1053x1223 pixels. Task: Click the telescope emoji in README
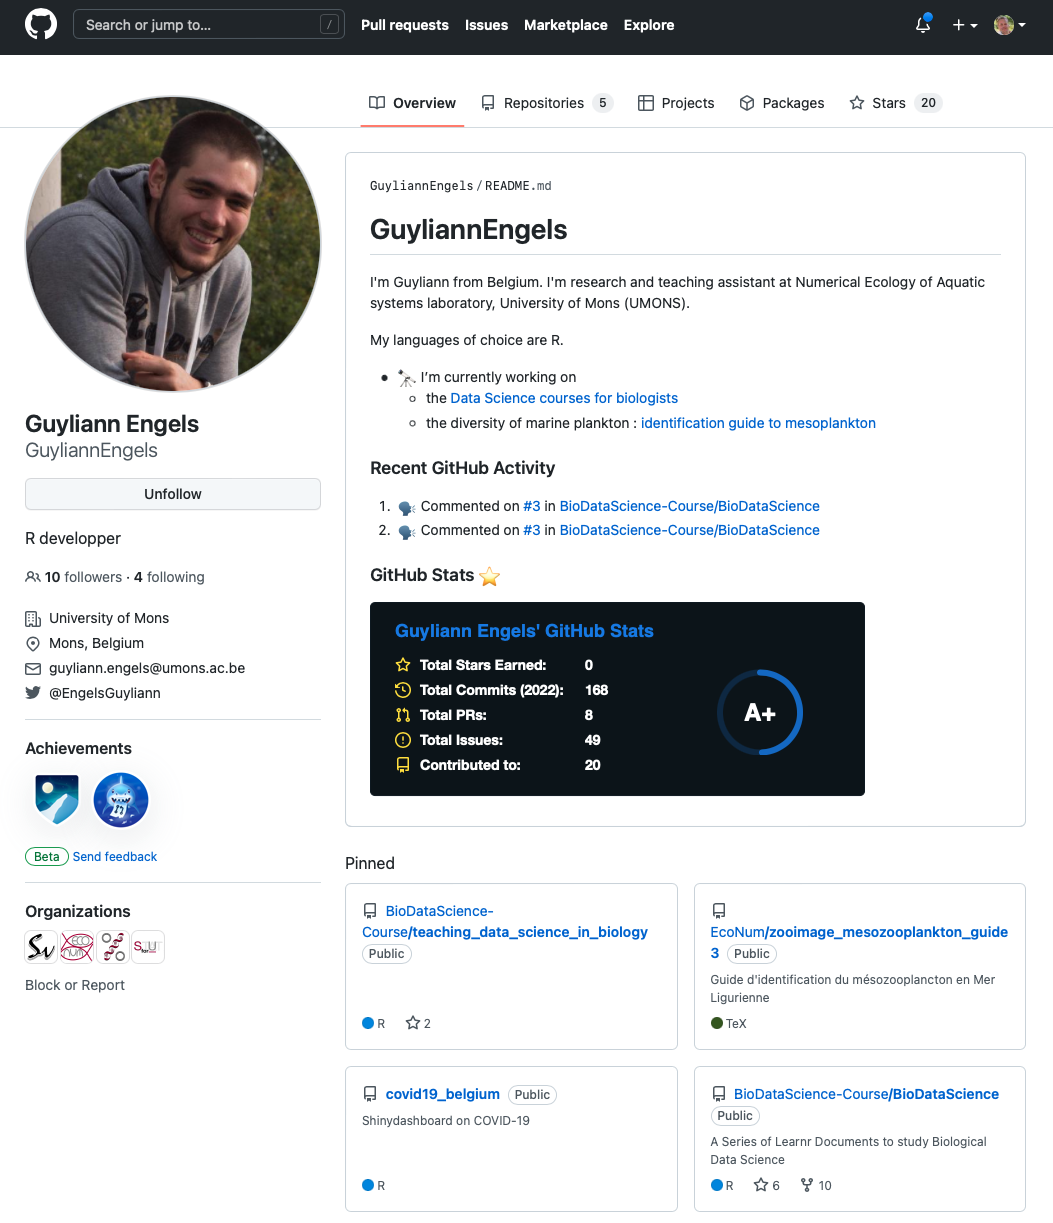pyautogui.click(x=406, y=377)
